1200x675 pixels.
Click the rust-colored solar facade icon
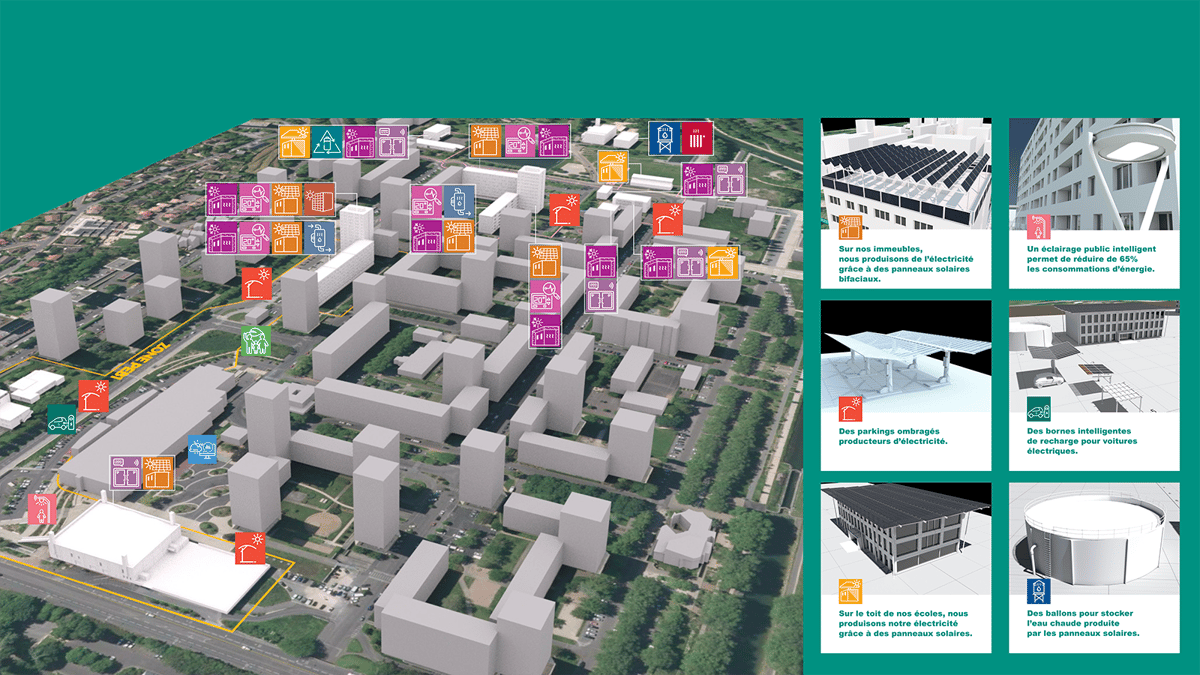pyautogui.click(x=319, y=199)
